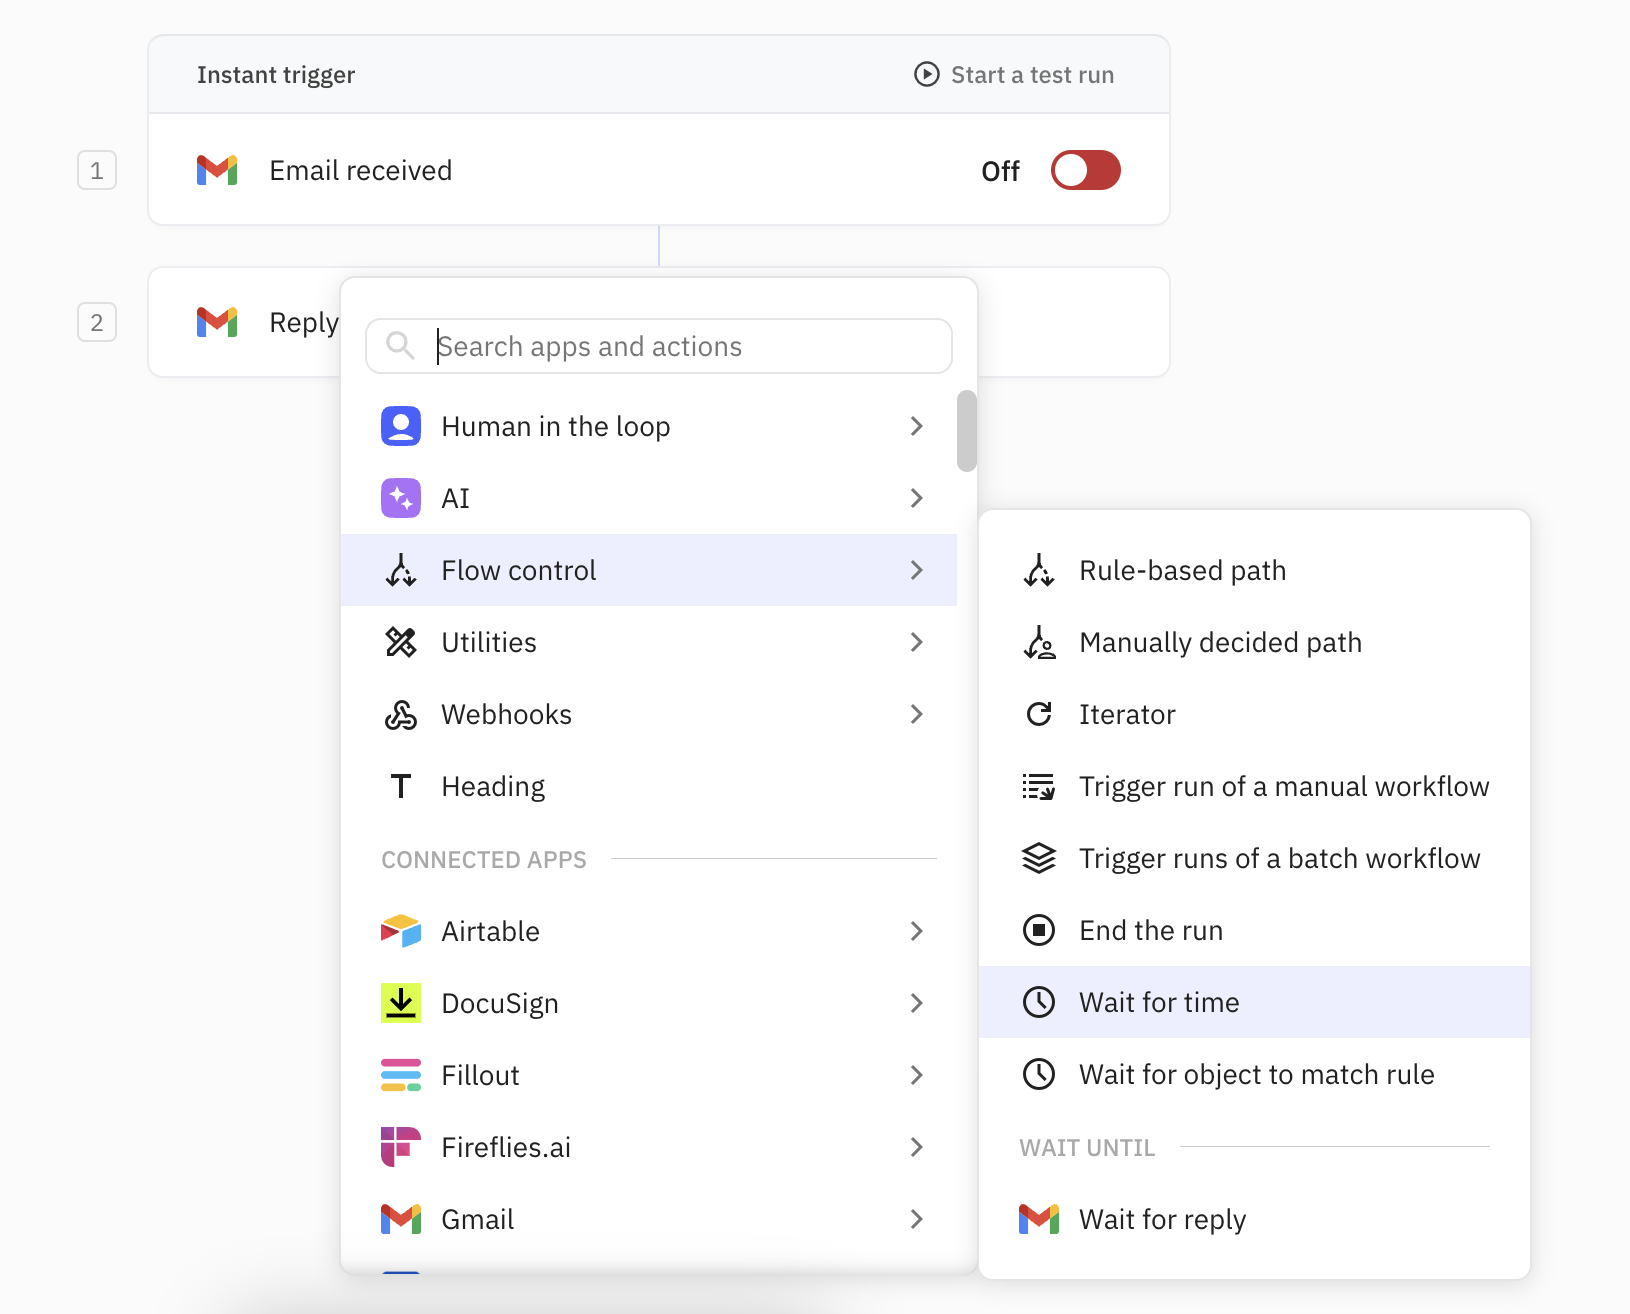Image resolution: width=1630 pixels, height=1314 pixels.
Task: Select the Wait for time option
Action: pos(1159,1002)
